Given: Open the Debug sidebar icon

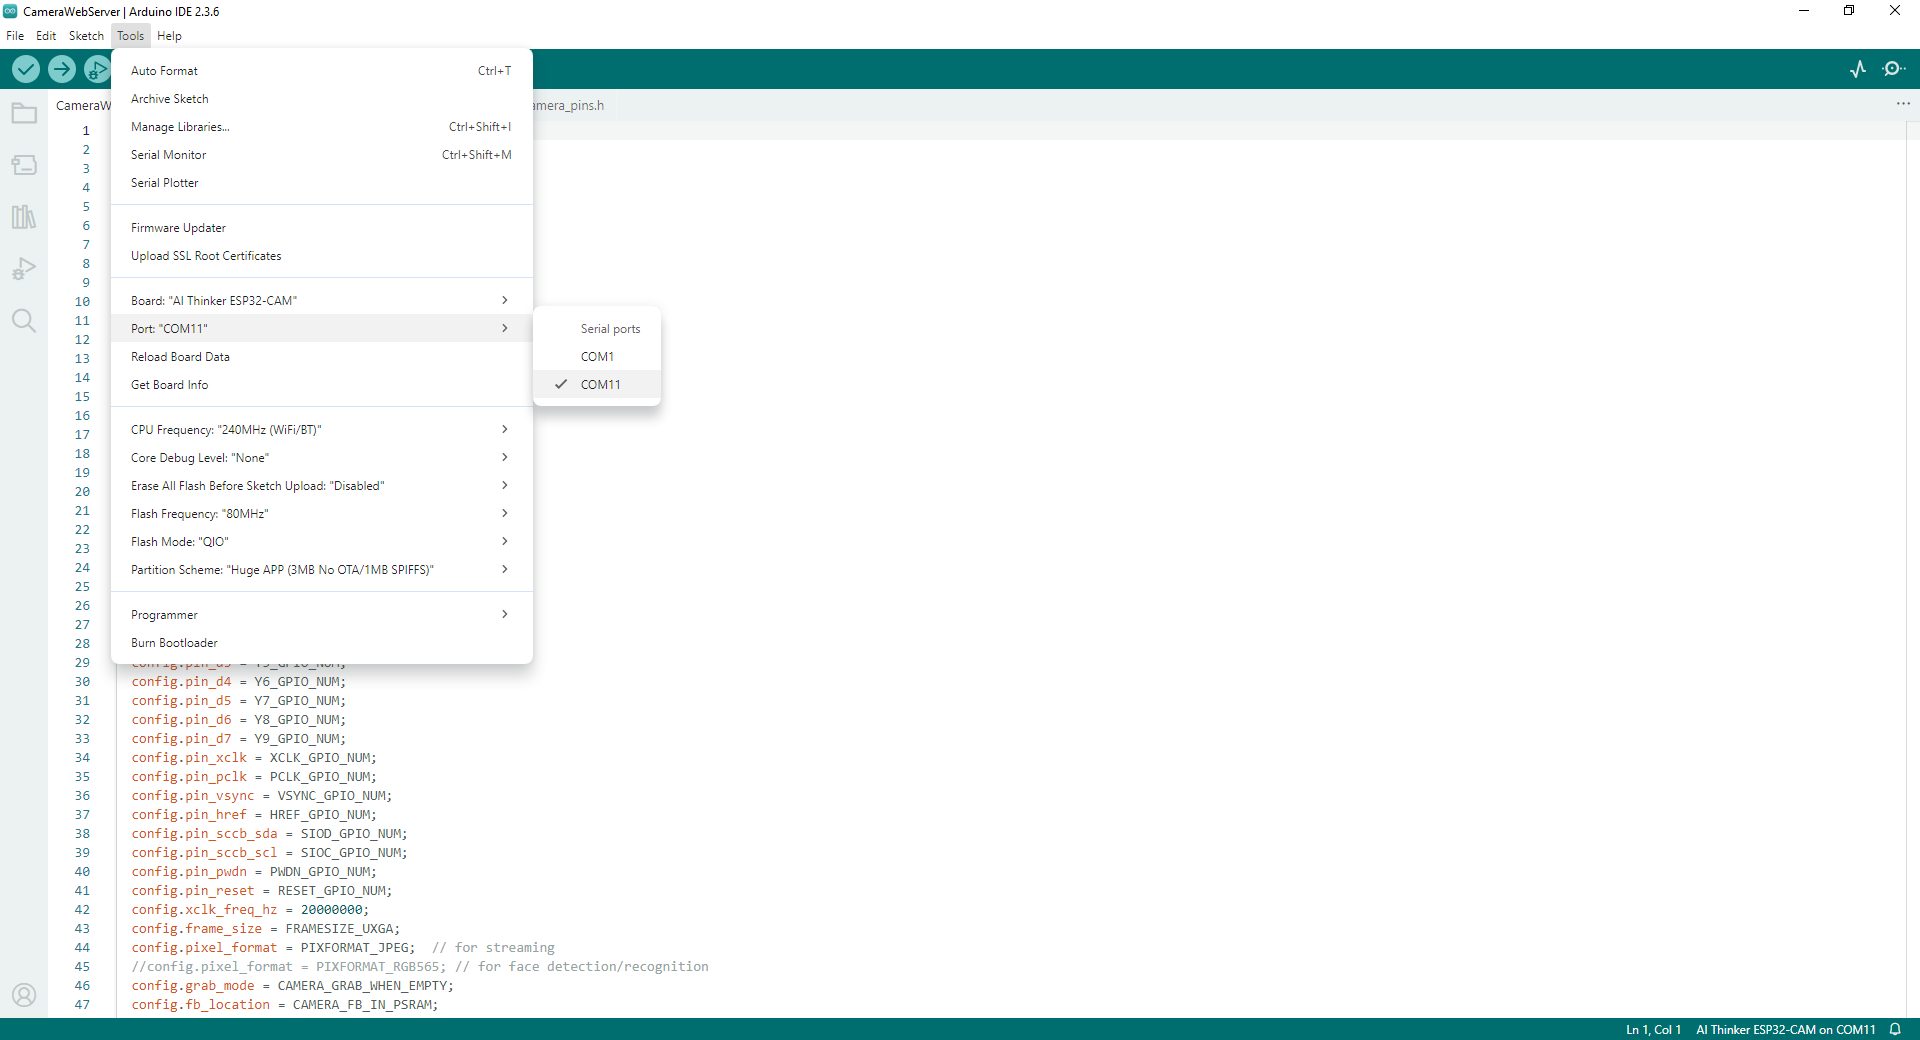Looking at the screenshot, I should [x=24, y=269].
